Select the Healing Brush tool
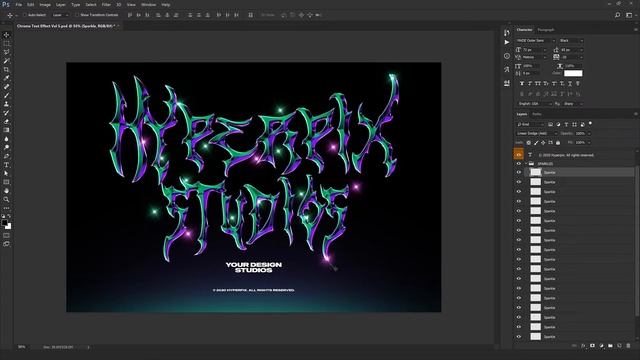This screenshot has width=640, height=360. 6,87
